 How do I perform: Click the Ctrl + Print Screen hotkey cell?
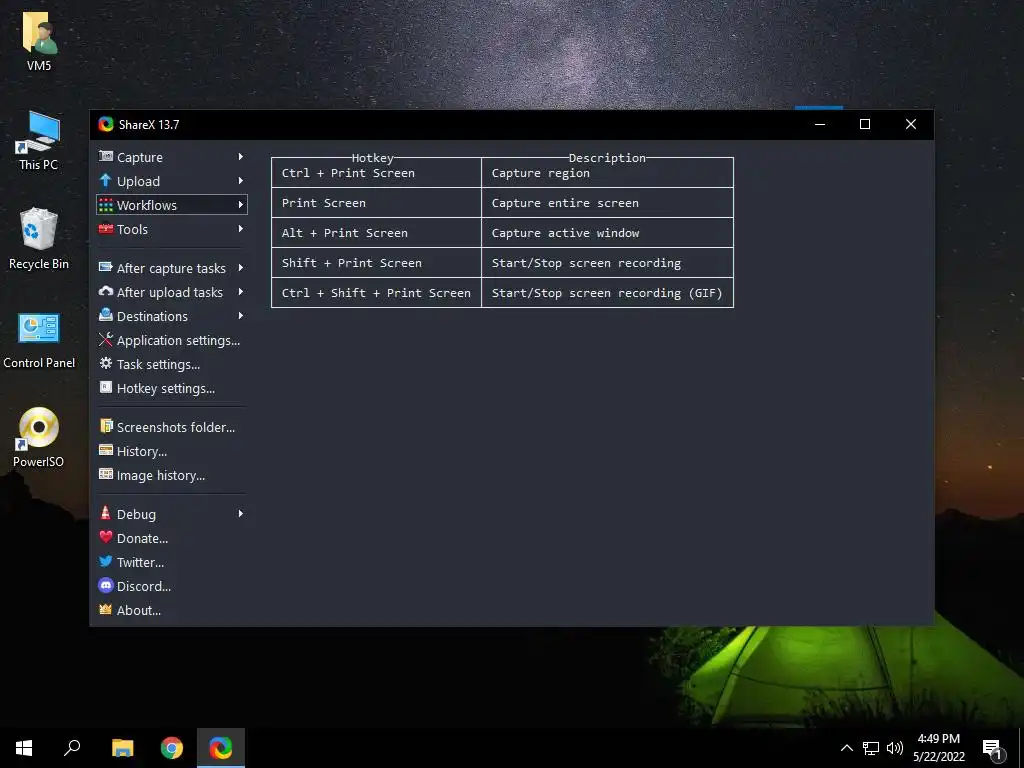click(376, 173)
